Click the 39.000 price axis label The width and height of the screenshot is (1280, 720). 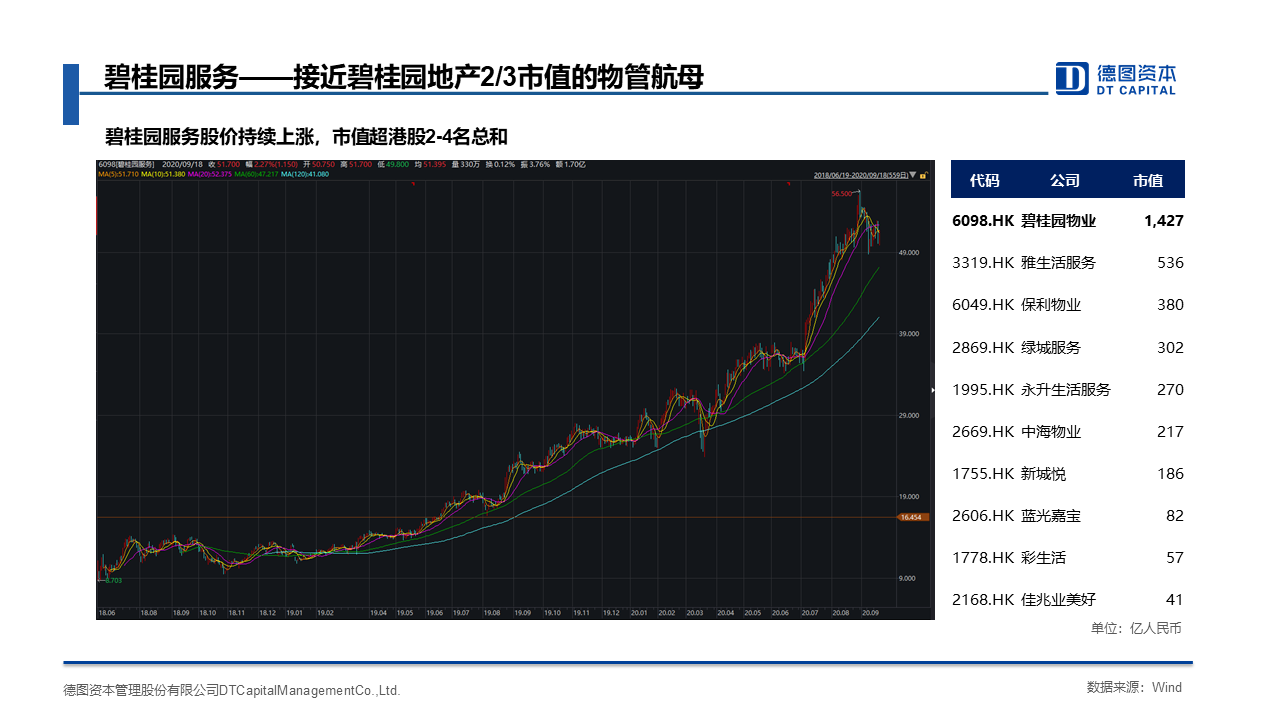pyautogui.click(x=908, y=334)
